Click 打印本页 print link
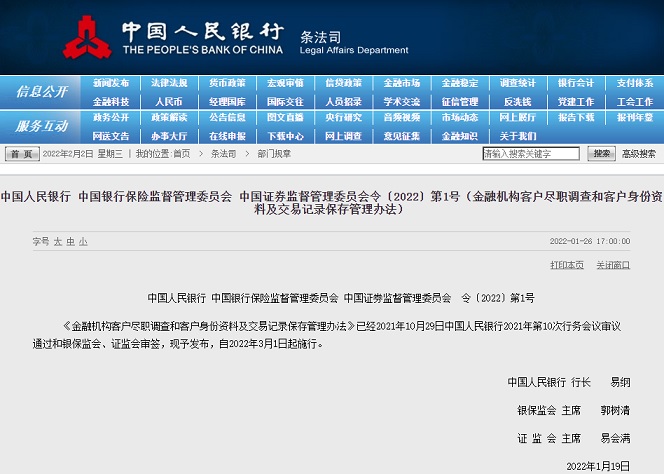 pos(567,265)
